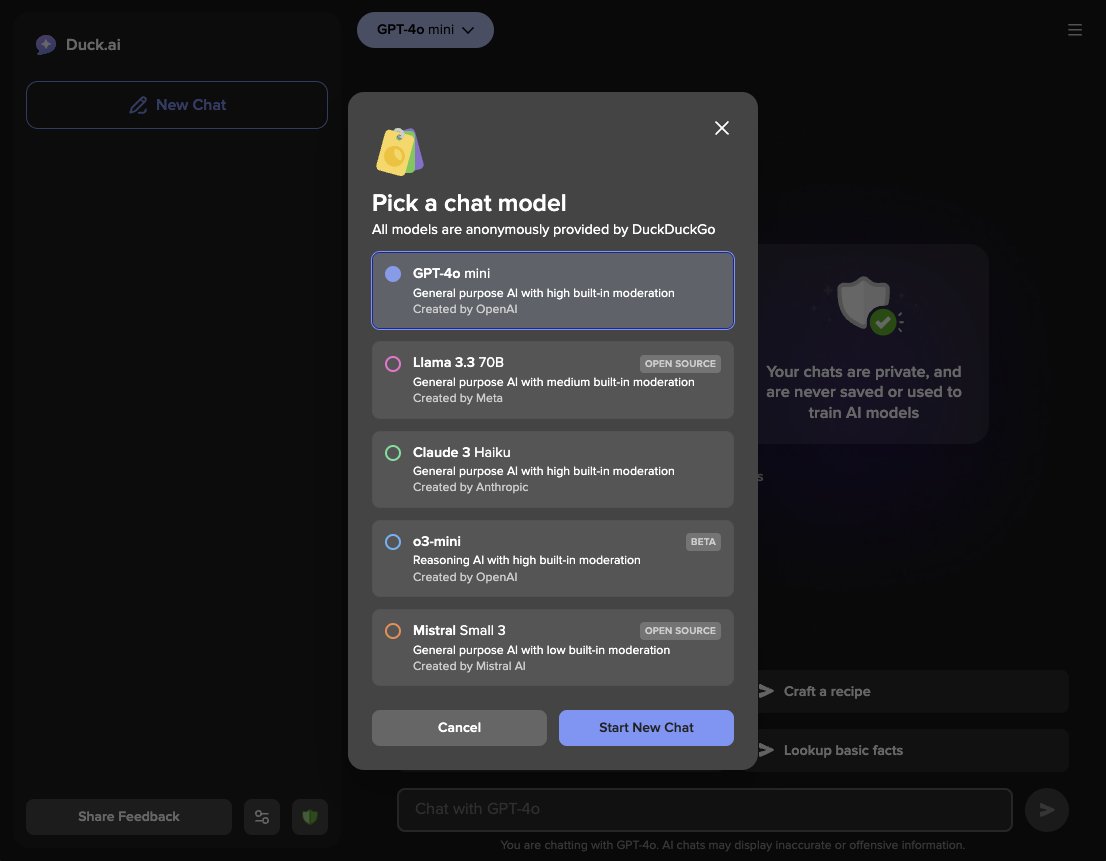The height and width of the screenshot is (861, 1106).
Task: Open the hamburger menu in top-right corner
Action: click(1075, 30)
